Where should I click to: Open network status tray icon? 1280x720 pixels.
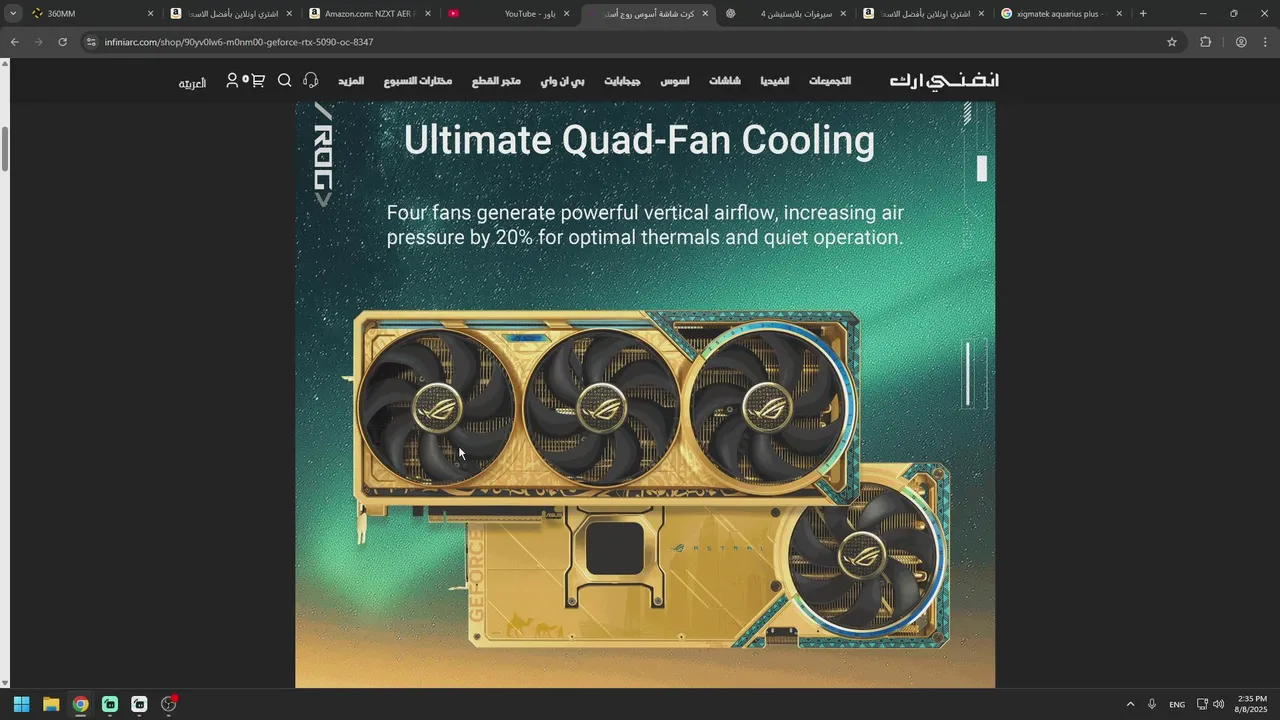coord(1202,704)
